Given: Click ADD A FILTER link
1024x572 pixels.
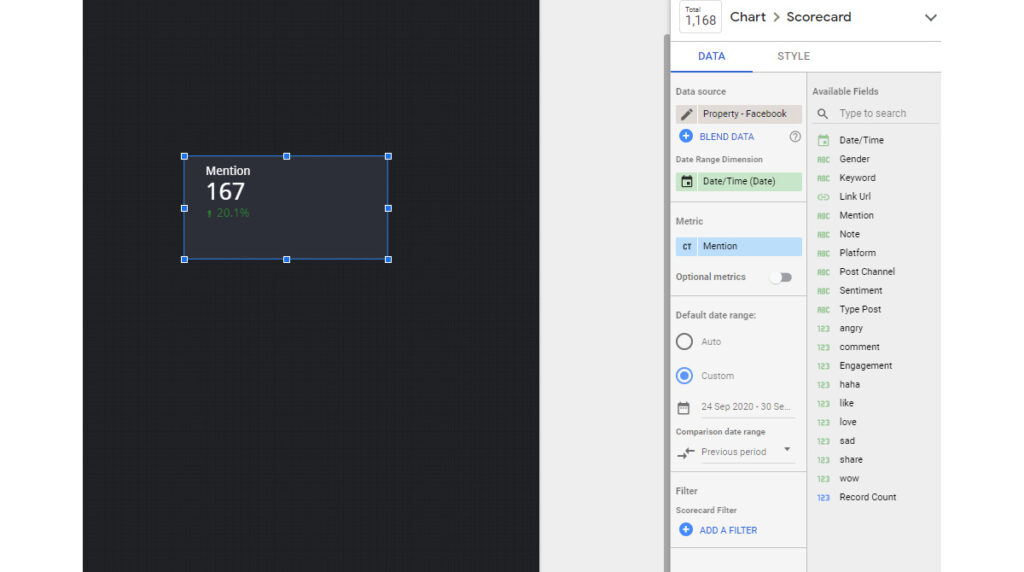Looking at the screenshot, I should click(728, 530).
